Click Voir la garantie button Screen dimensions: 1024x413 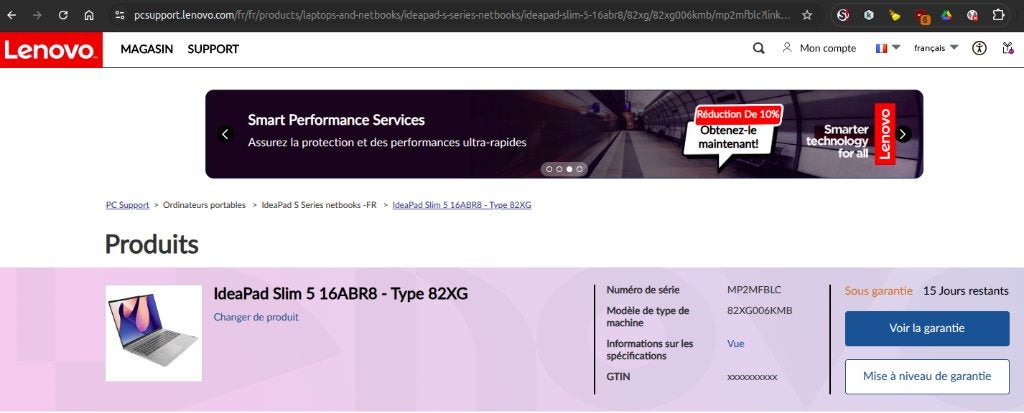pos(927,328)
